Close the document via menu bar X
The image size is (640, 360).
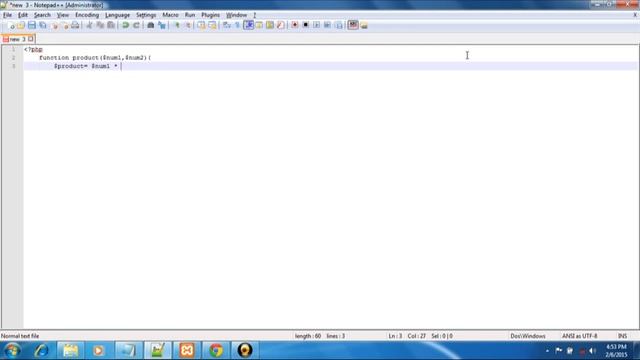[635, 15]
